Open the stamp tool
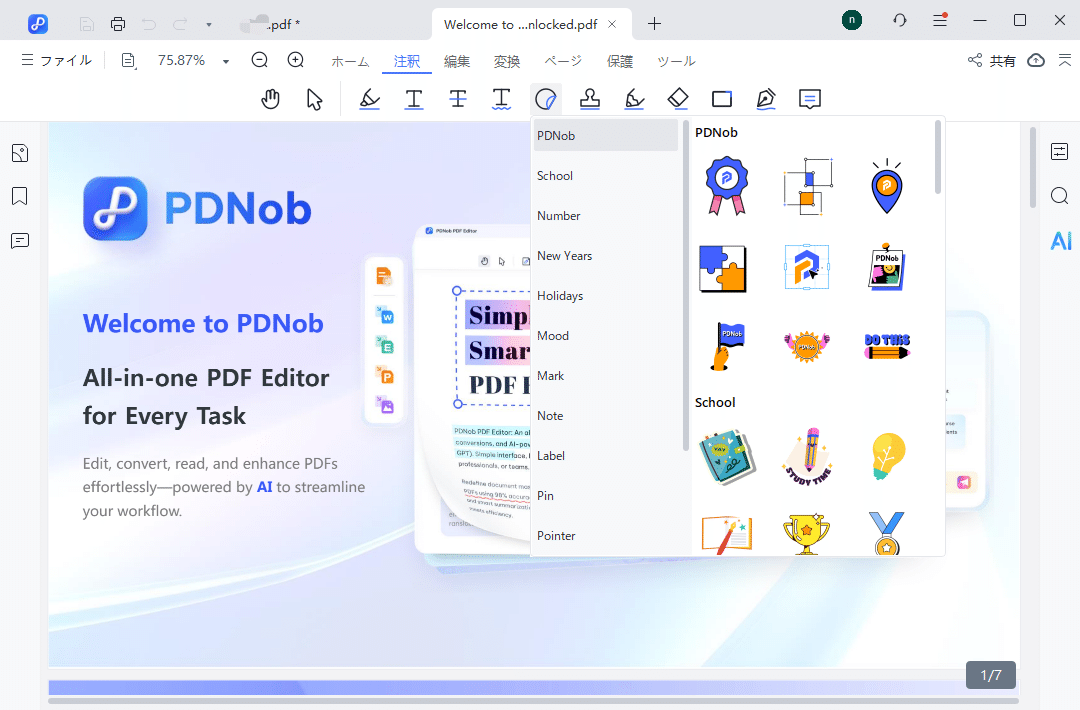This screenshot has width=1080, height=710. [x=590, y=99]
